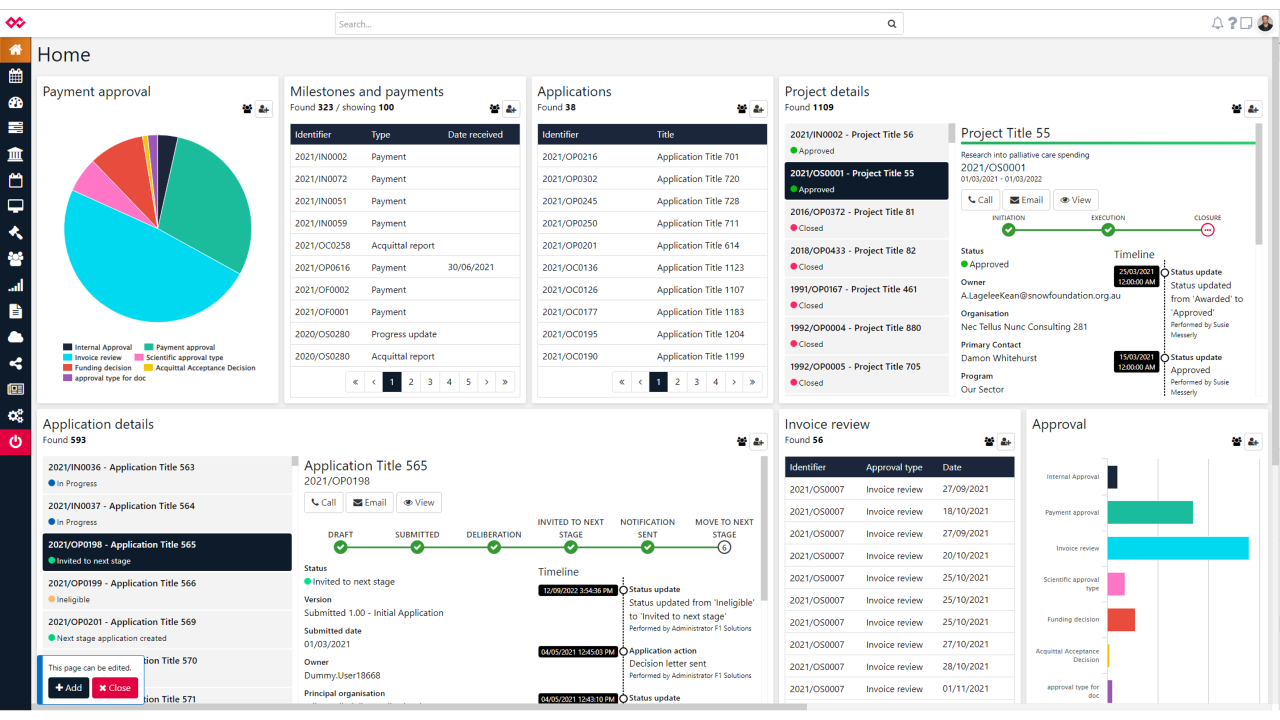Select 2016/OP0372 - Project Title 81 item
Screen dimensions: 1280x720
click(866, 219)
